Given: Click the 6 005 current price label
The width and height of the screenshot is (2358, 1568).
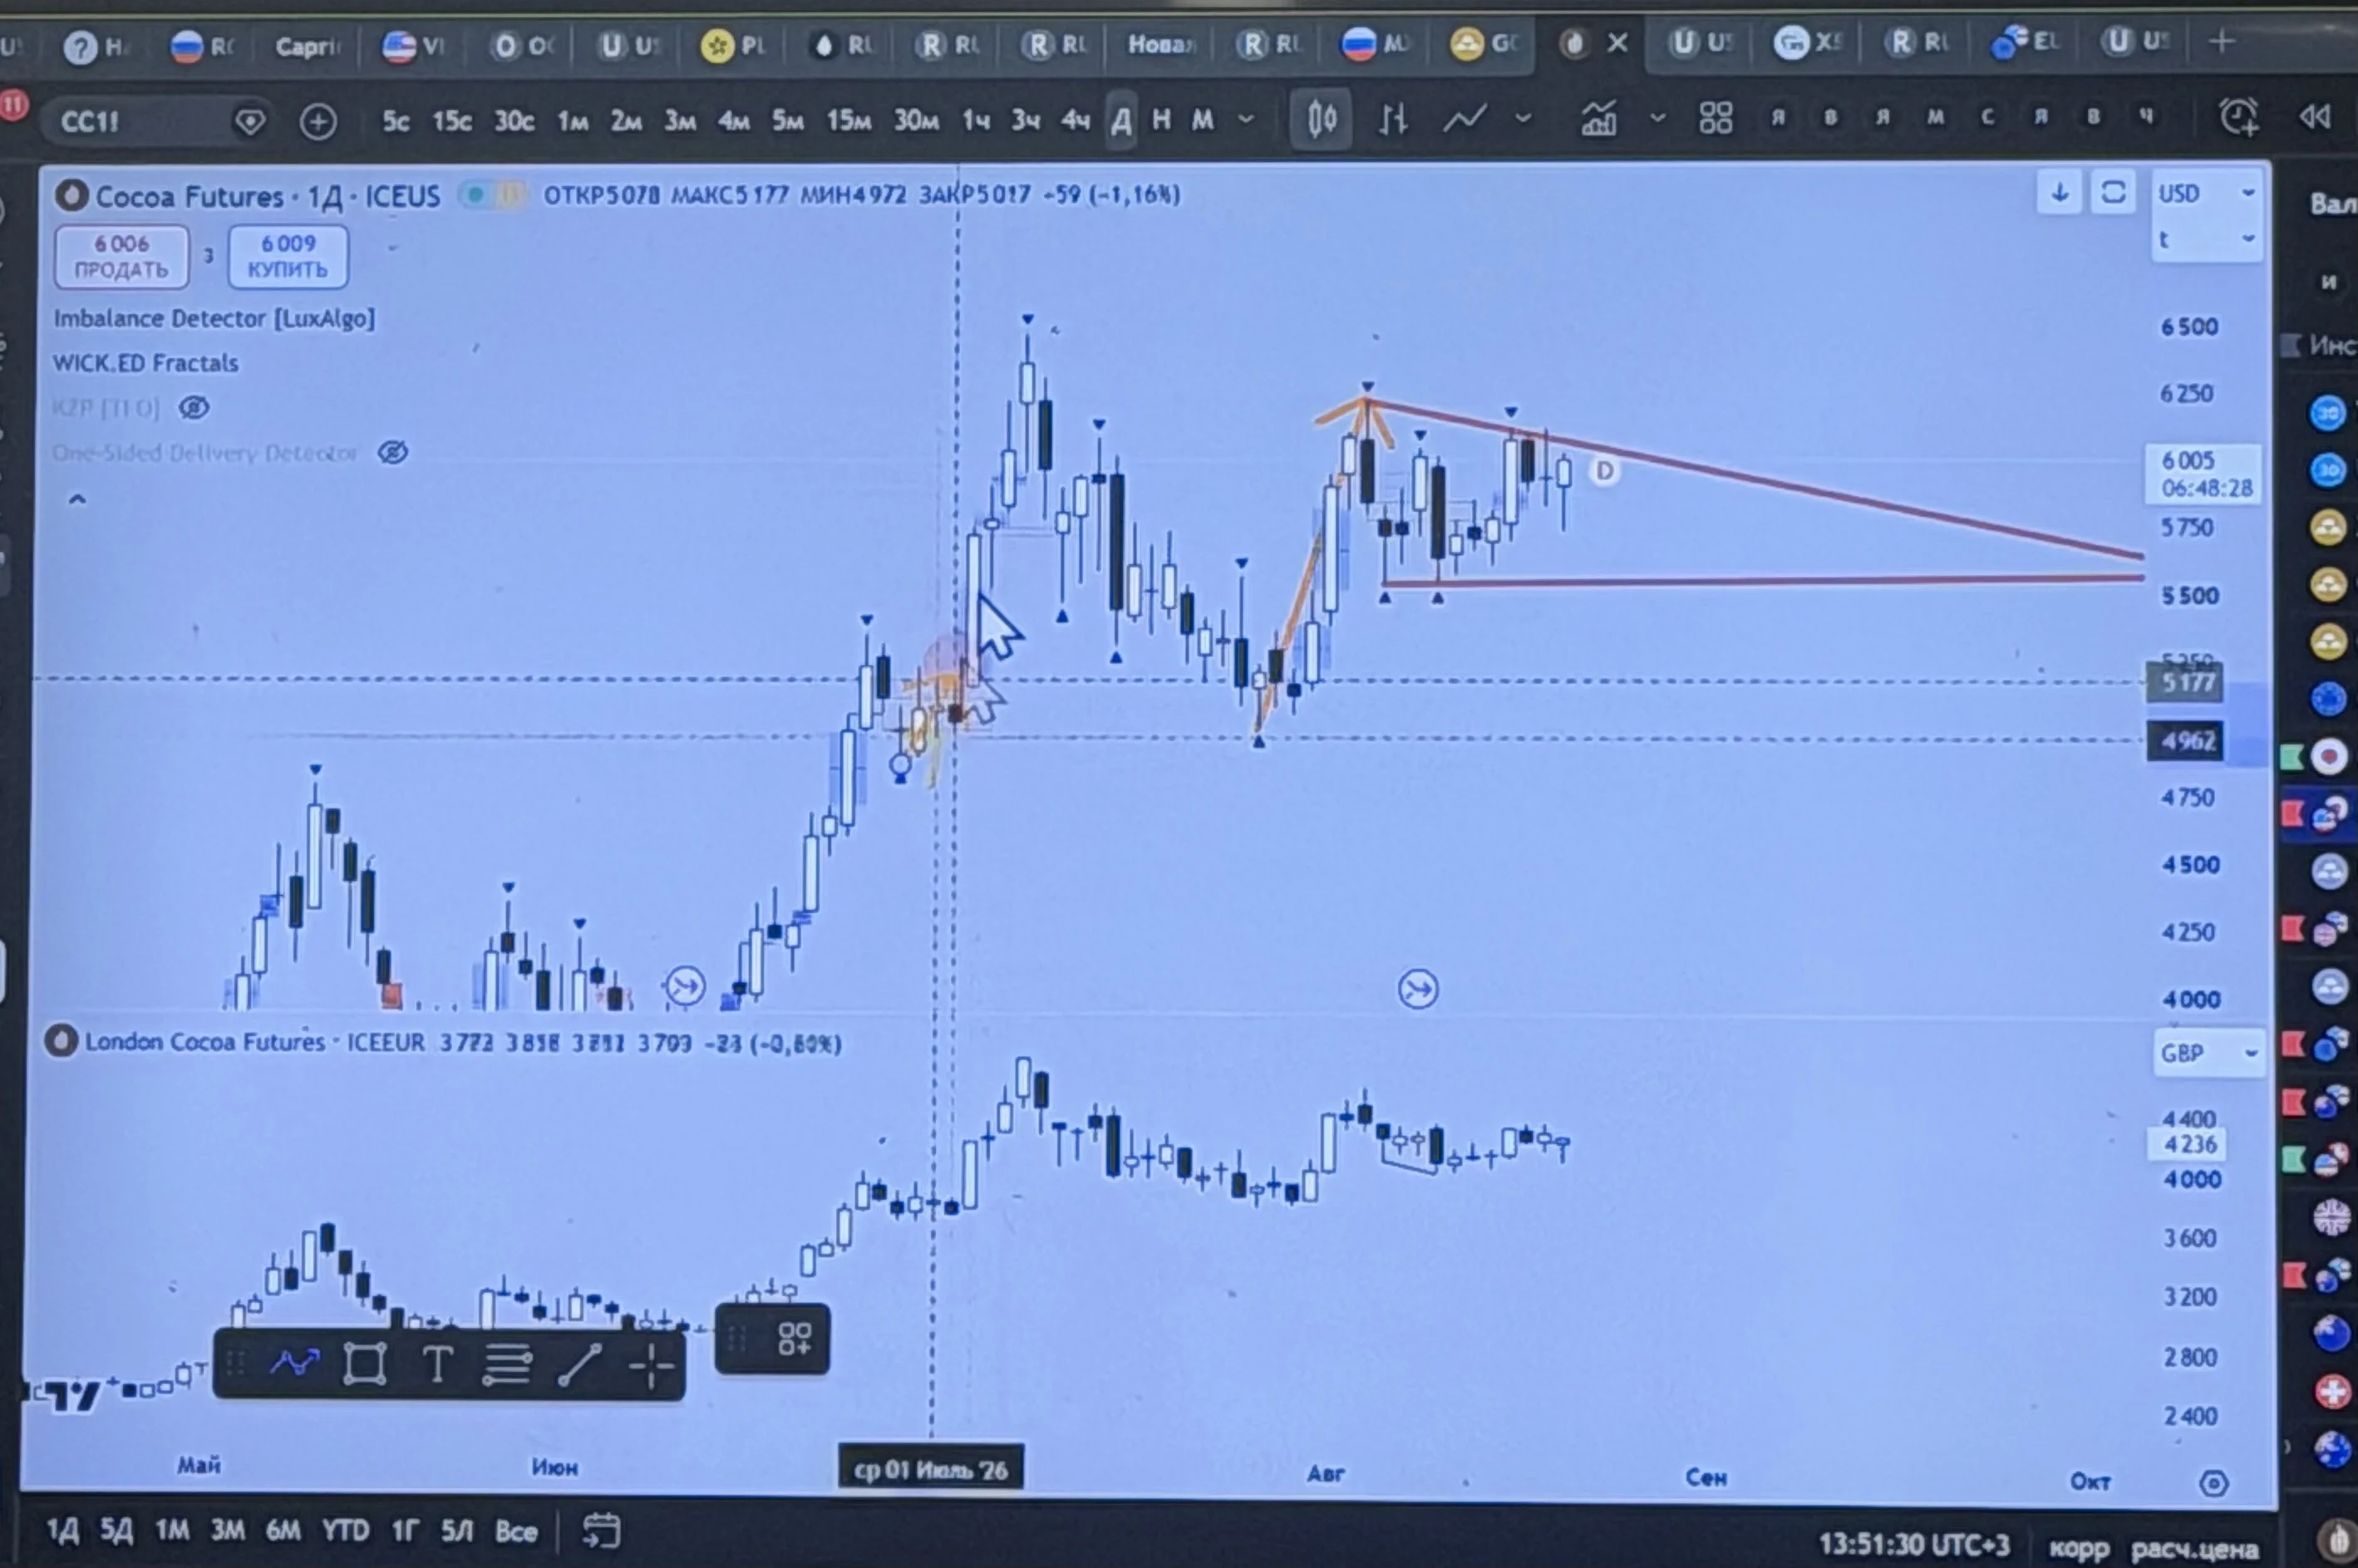Looking at the screenshot, I should (2203, 474).
